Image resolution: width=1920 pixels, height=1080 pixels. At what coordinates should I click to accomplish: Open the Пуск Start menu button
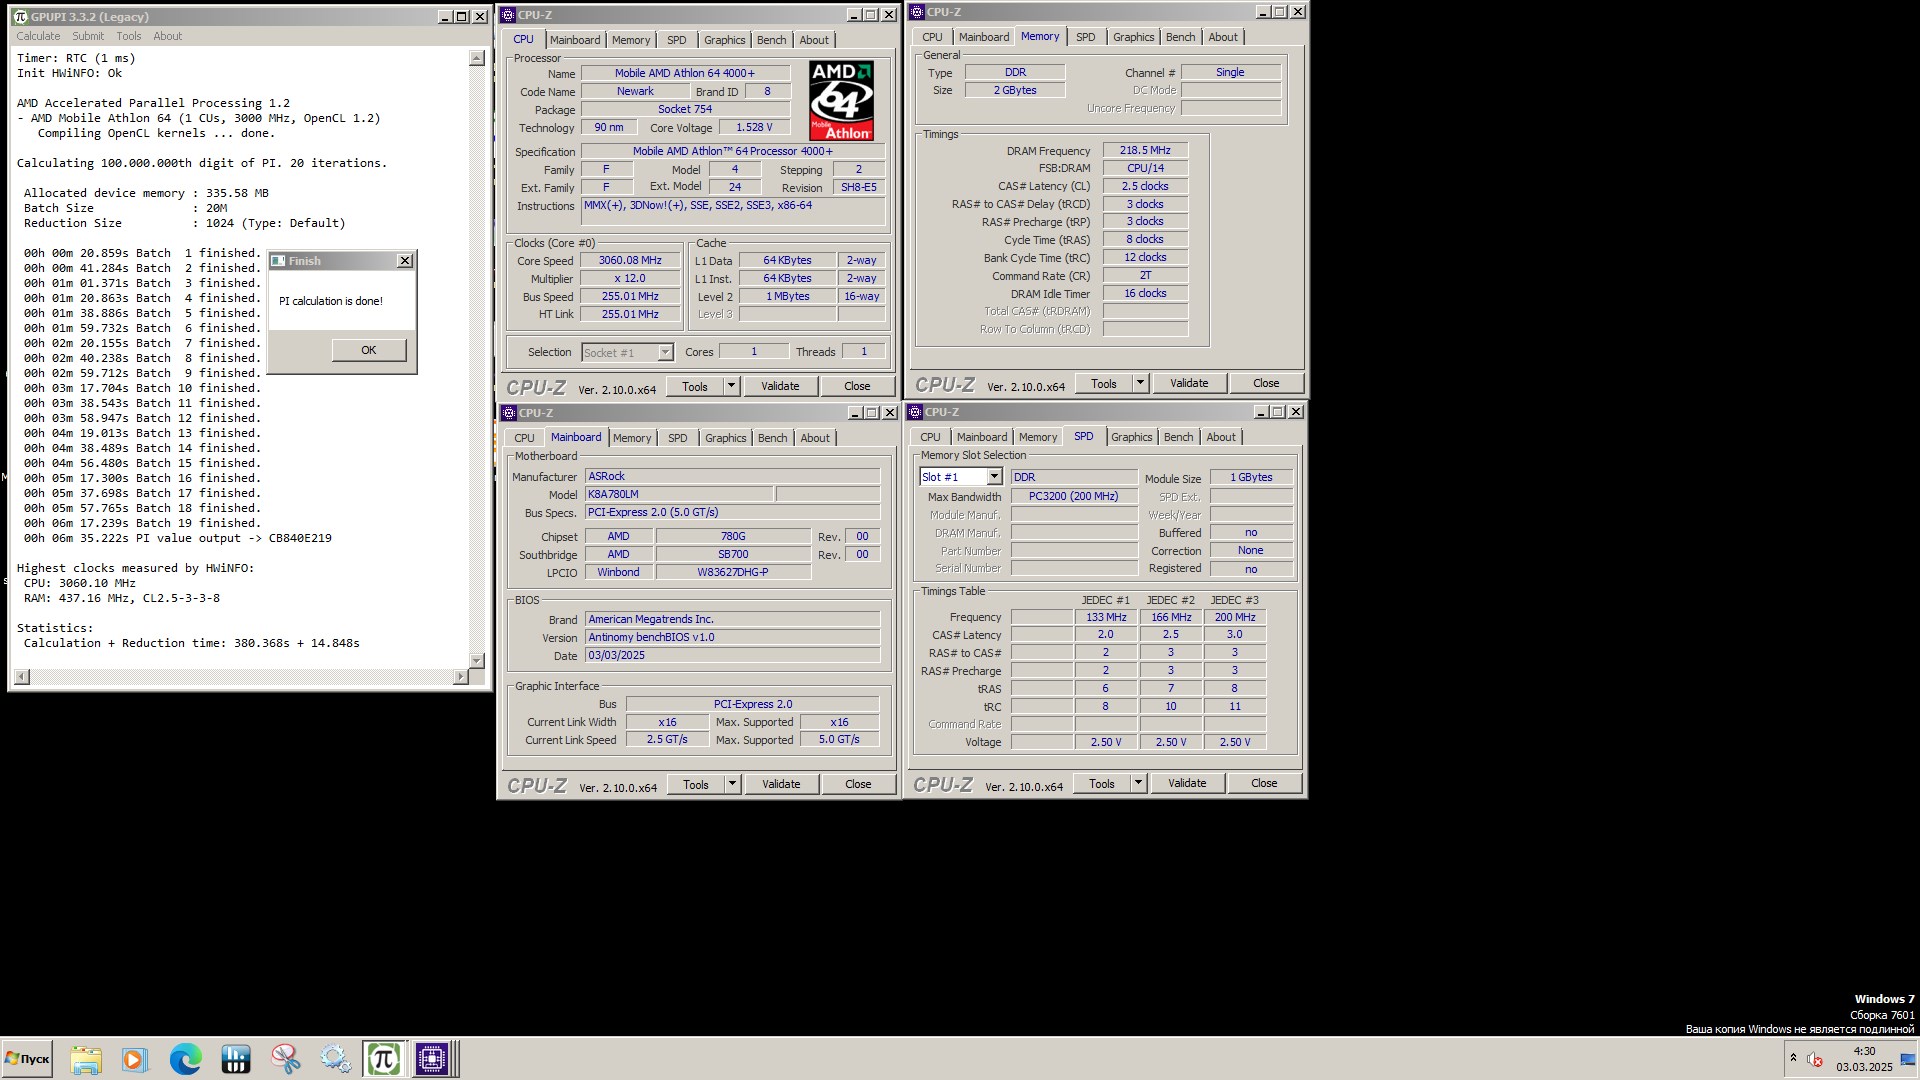click(27, 1059)
